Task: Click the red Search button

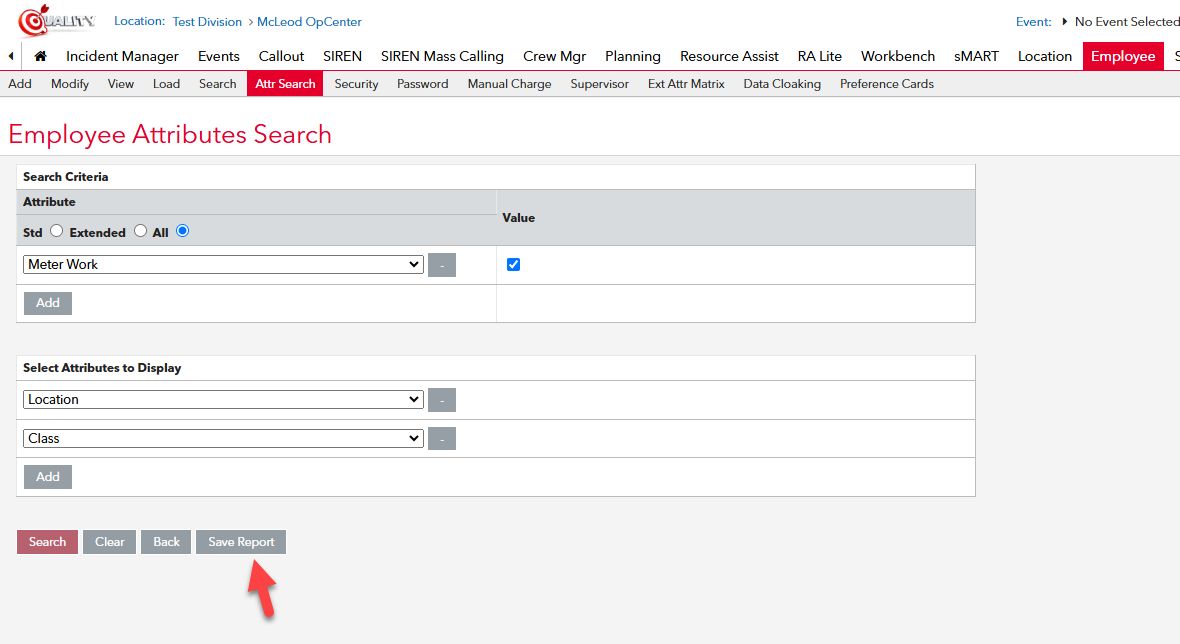Action: [x=47, y=542]
